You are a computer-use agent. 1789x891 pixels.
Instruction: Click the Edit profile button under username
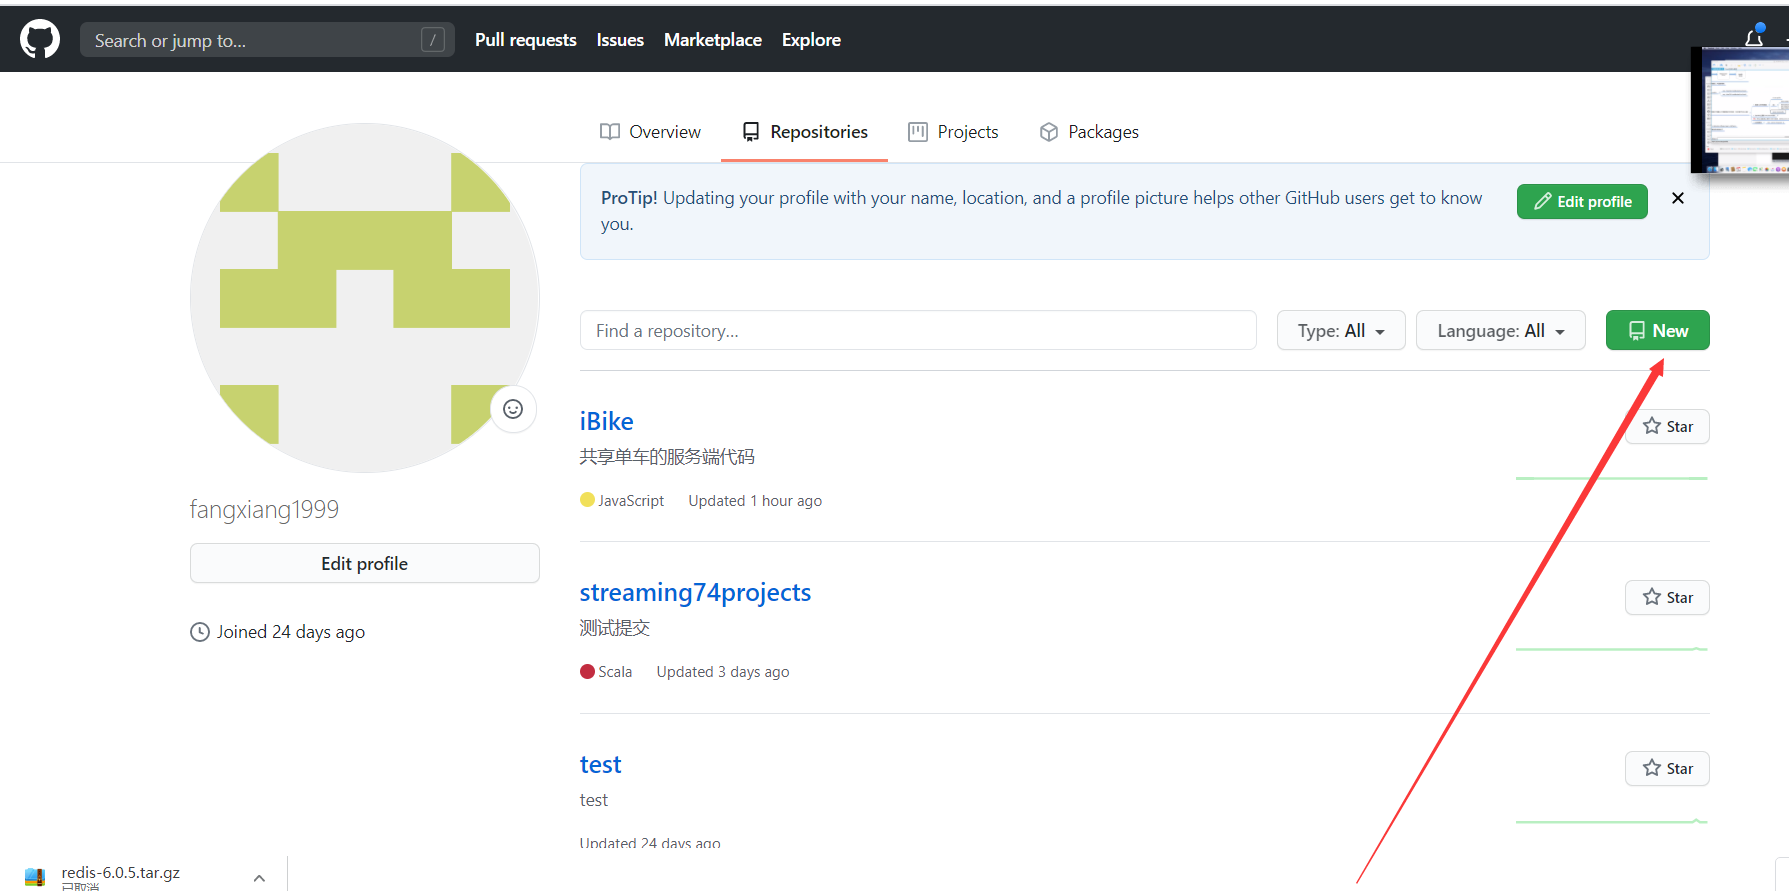(365, 563)
